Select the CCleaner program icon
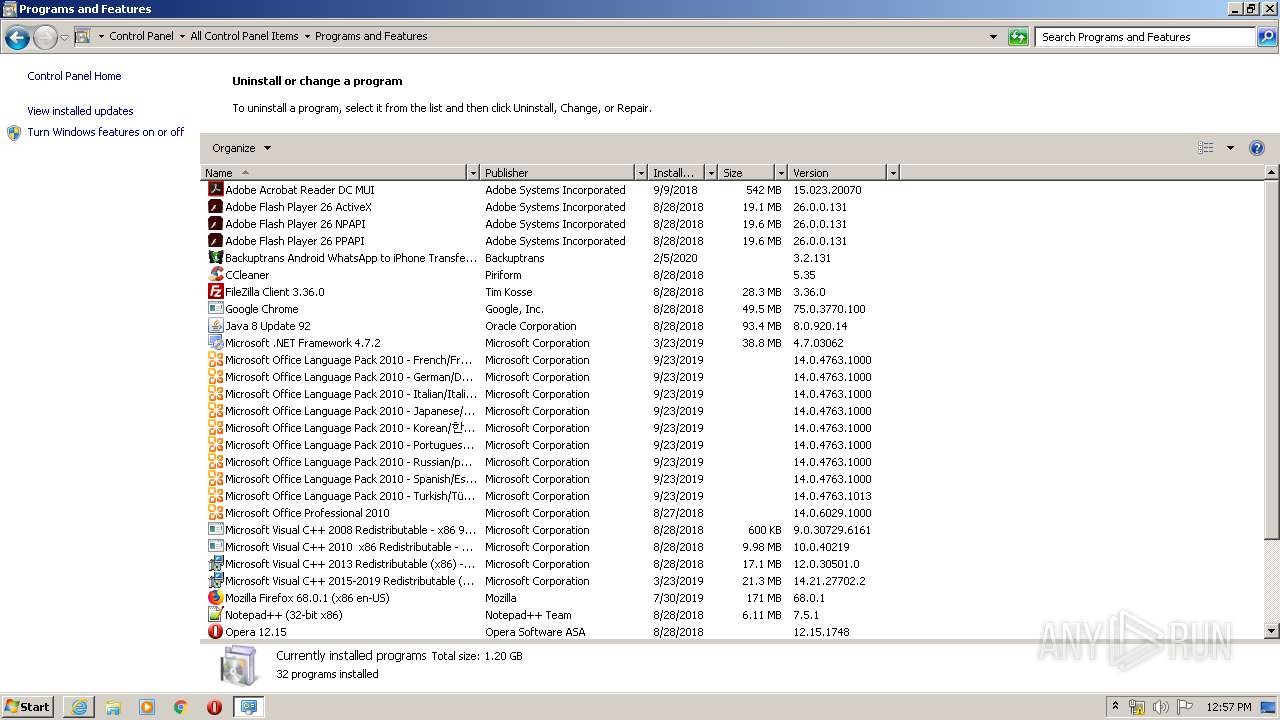The height and width of the screenshot is (720, 1280). 215,274
